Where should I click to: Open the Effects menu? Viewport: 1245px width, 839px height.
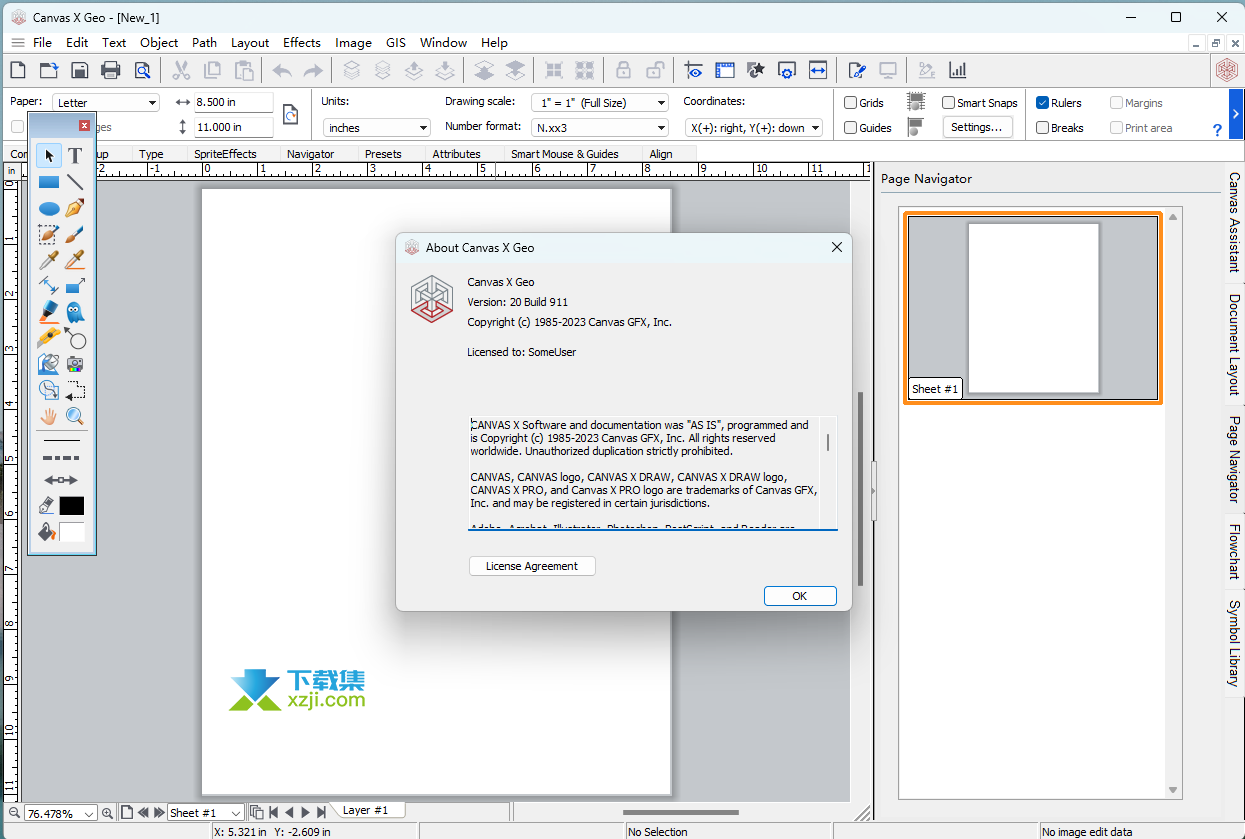coord(302,43)
